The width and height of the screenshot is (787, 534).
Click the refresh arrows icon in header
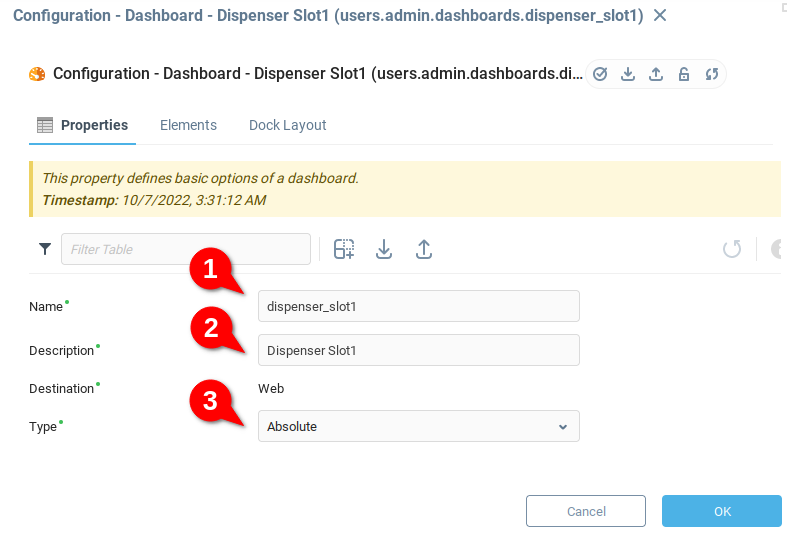click(712, 74)
